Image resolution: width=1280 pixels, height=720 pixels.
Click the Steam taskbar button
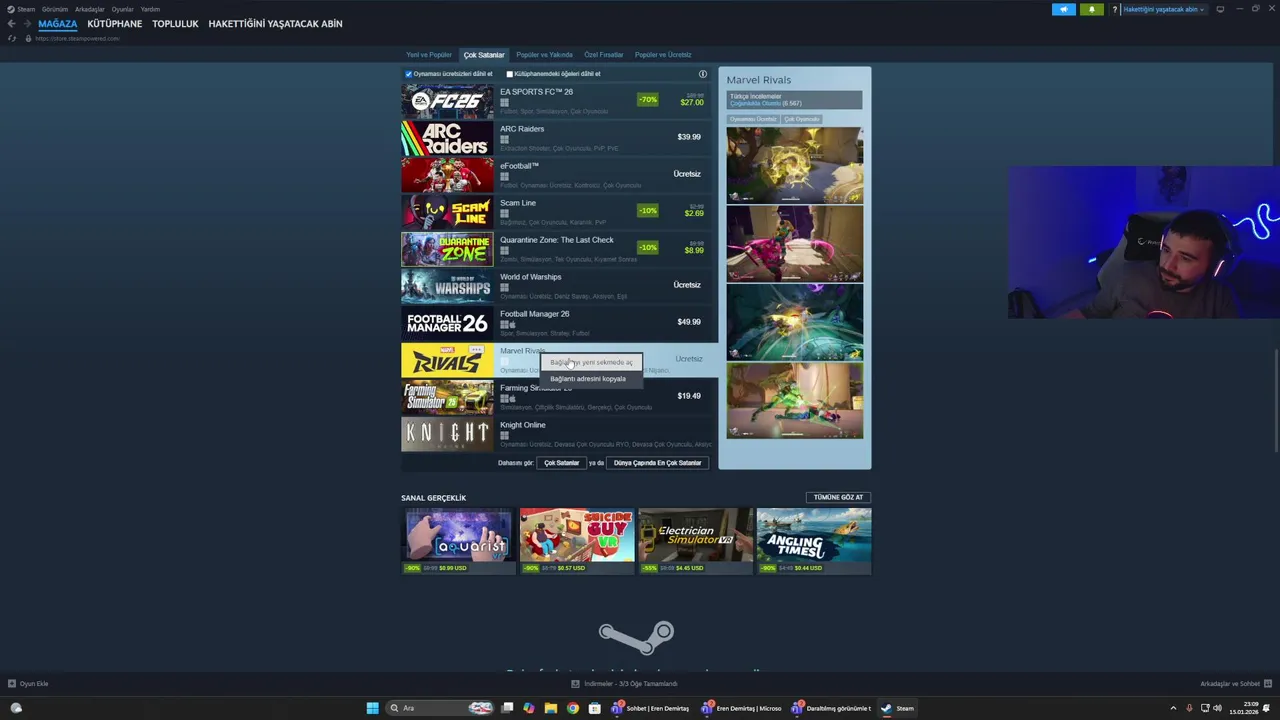point(897,708)
